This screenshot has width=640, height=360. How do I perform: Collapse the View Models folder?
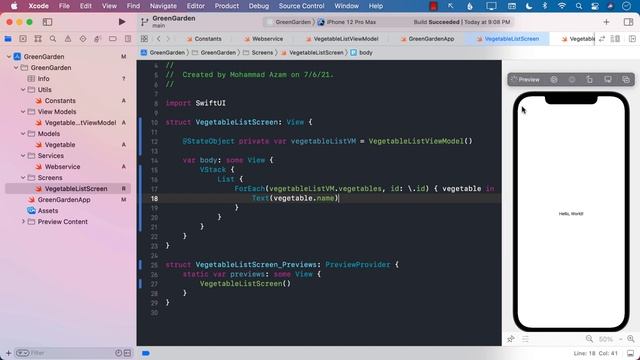(x=23, y=111)
